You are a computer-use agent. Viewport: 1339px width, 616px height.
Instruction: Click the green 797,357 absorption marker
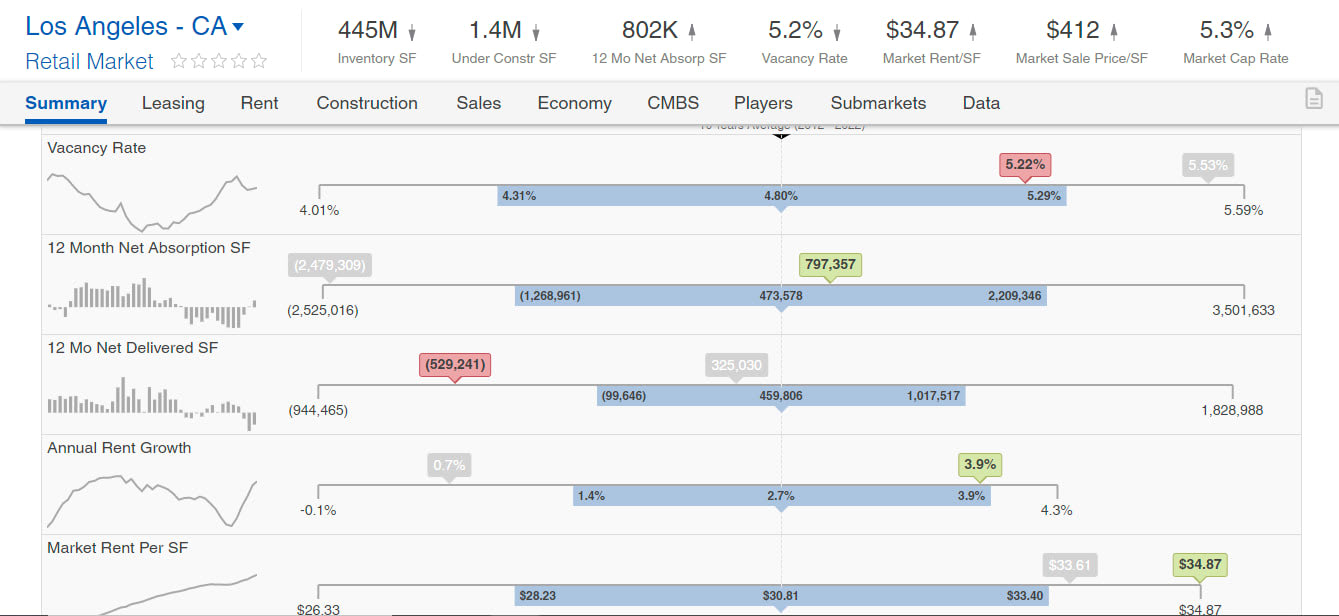point(830,265)
